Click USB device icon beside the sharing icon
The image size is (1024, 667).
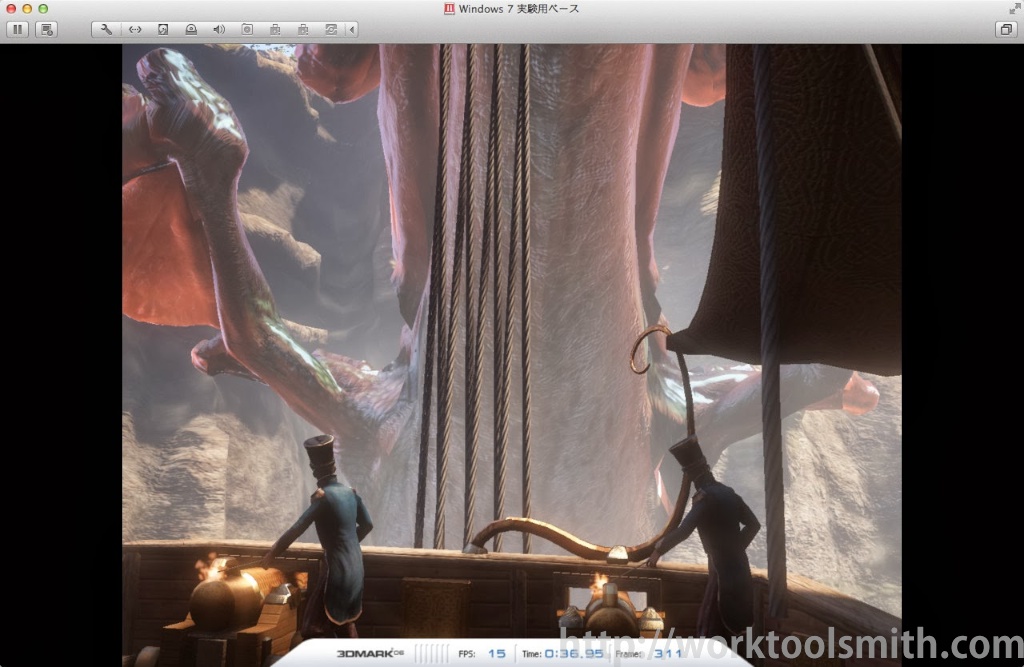pyautogui.click(x=303, y=29)
